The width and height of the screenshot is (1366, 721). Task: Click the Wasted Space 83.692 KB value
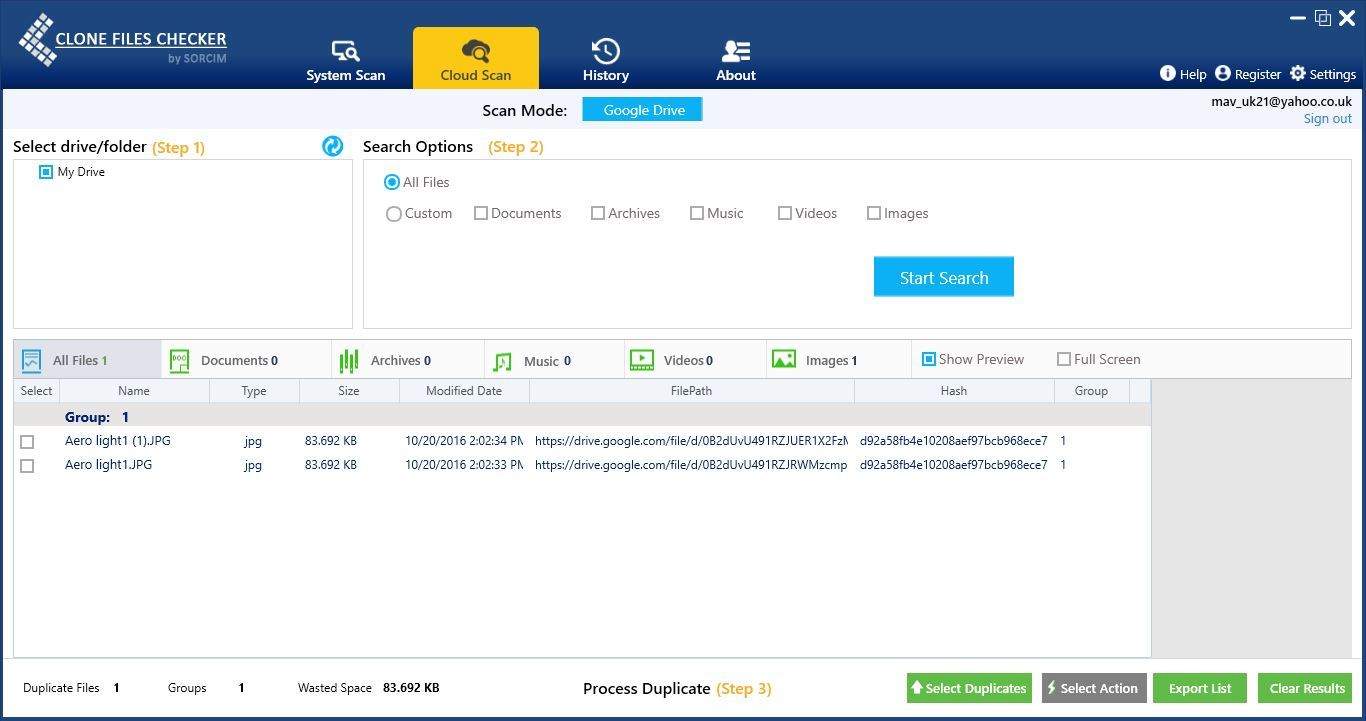click(411, 688)
